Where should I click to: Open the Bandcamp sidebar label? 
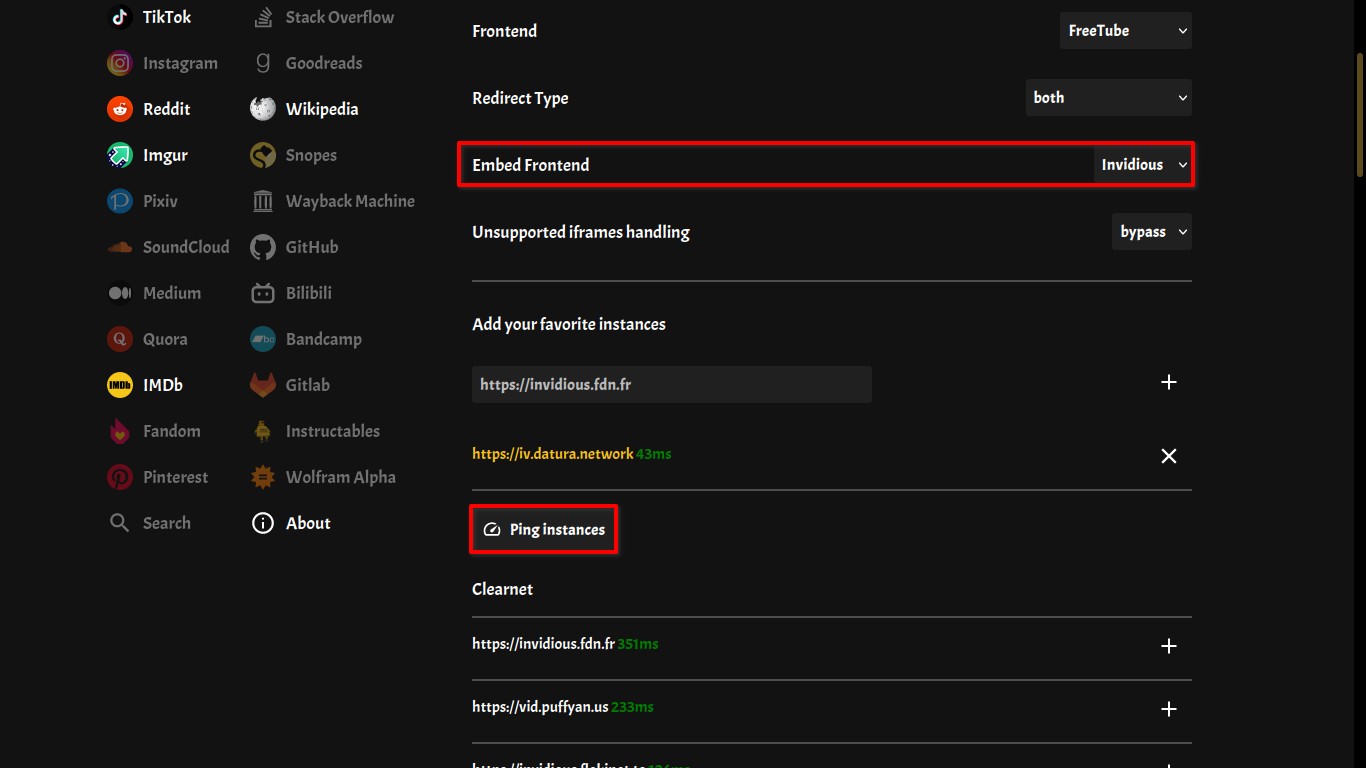click(324, 339)
